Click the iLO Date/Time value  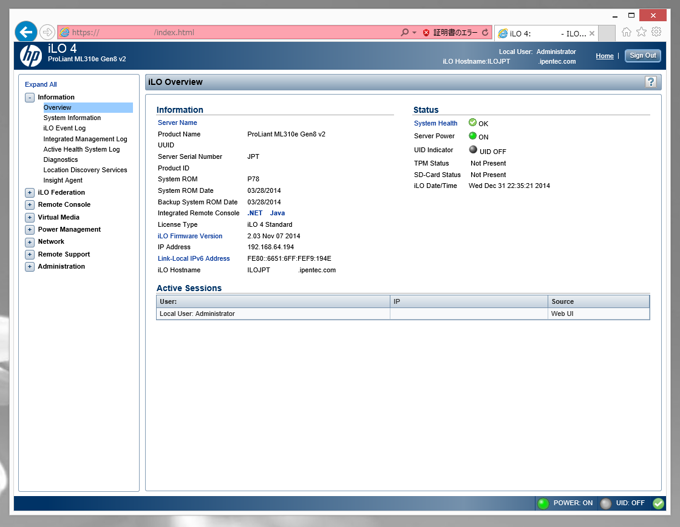[509, 186]
